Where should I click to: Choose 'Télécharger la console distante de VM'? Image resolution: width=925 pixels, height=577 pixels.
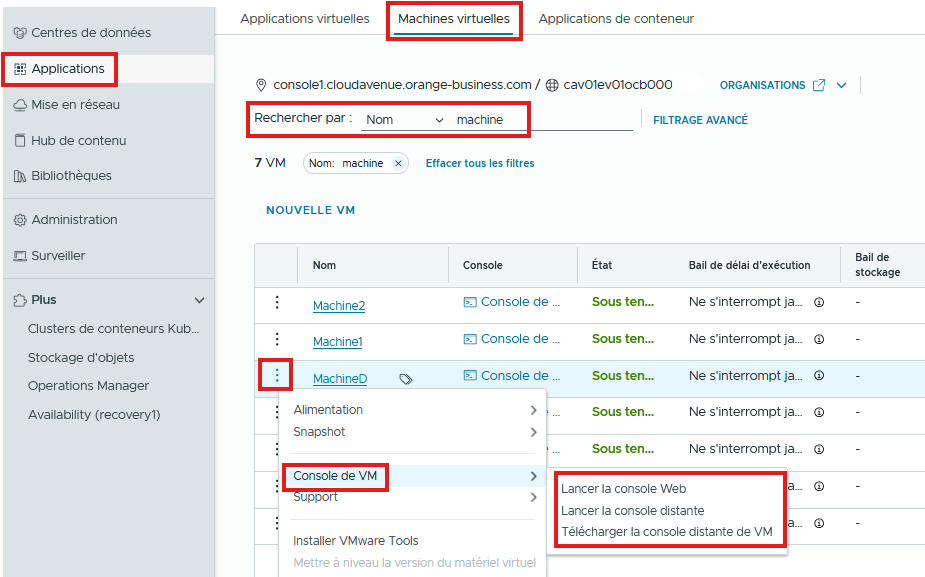point(666,531)
